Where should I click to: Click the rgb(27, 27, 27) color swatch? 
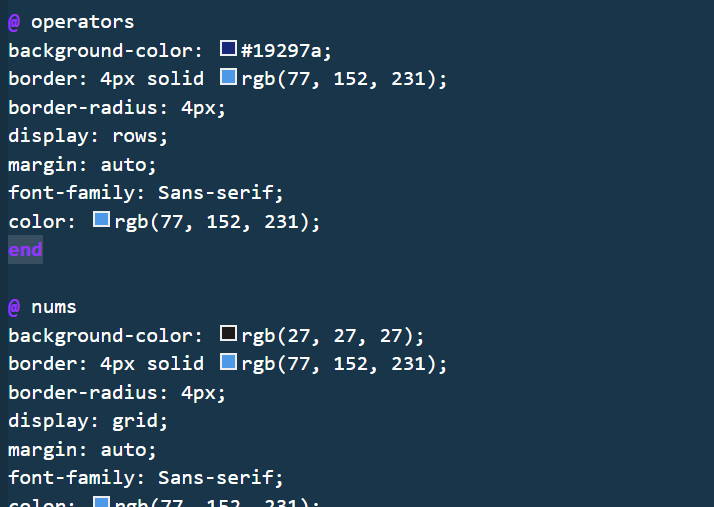click(x=228, y=334)
